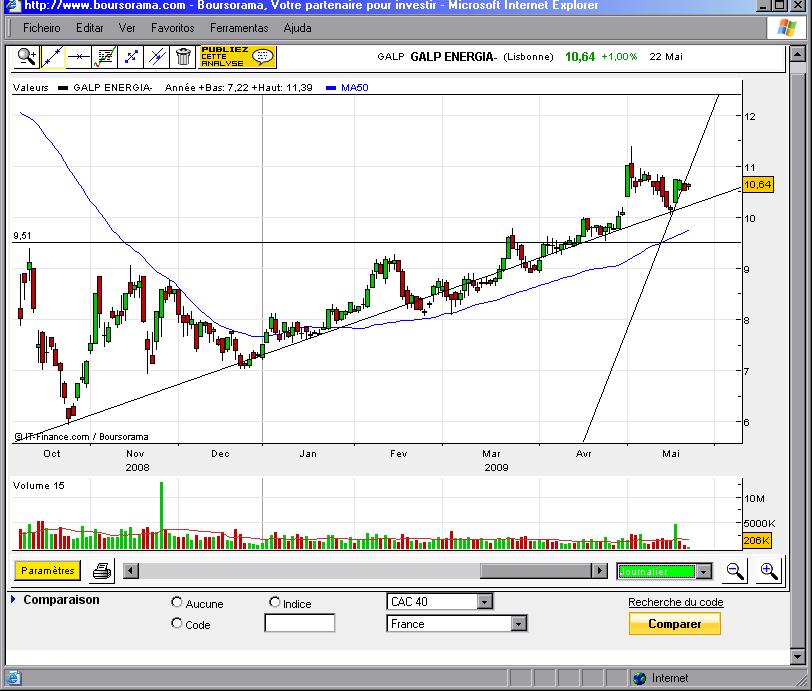Screen dimensions: 812x691
Task: Open the Ferramentas menu
Action: [239, 28]
